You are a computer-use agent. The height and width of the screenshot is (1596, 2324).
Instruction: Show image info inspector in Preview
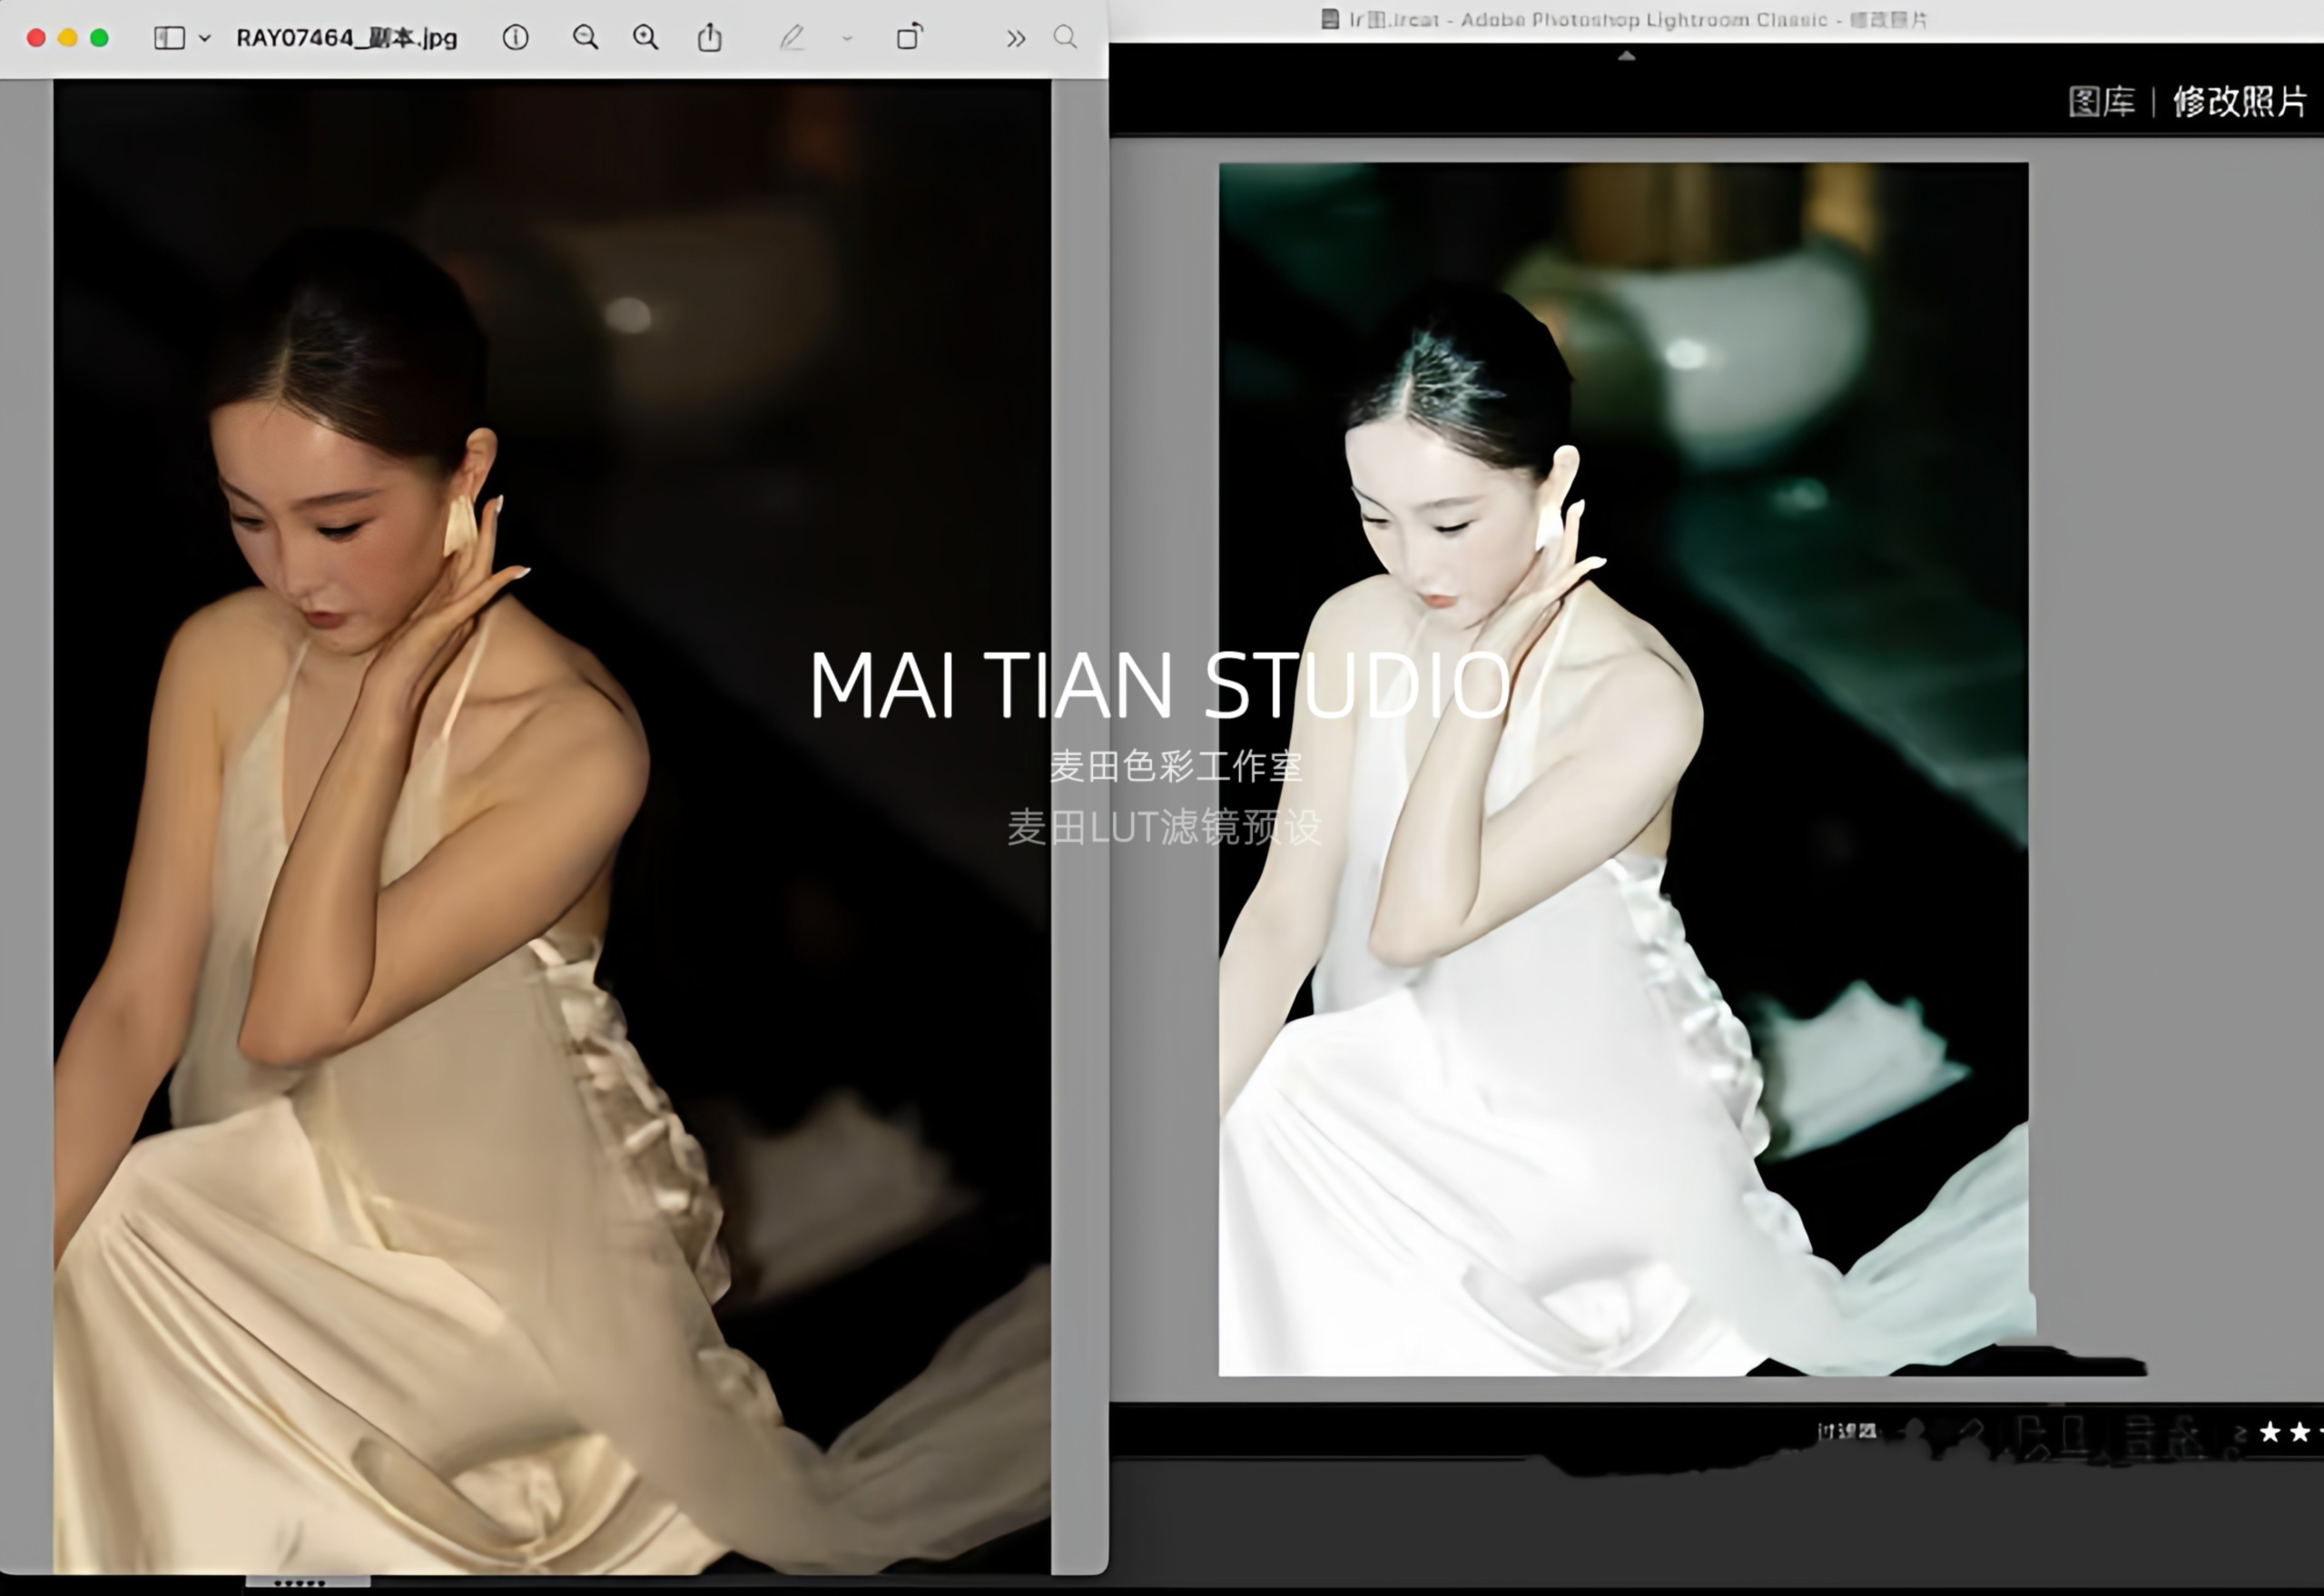point(515,38)
